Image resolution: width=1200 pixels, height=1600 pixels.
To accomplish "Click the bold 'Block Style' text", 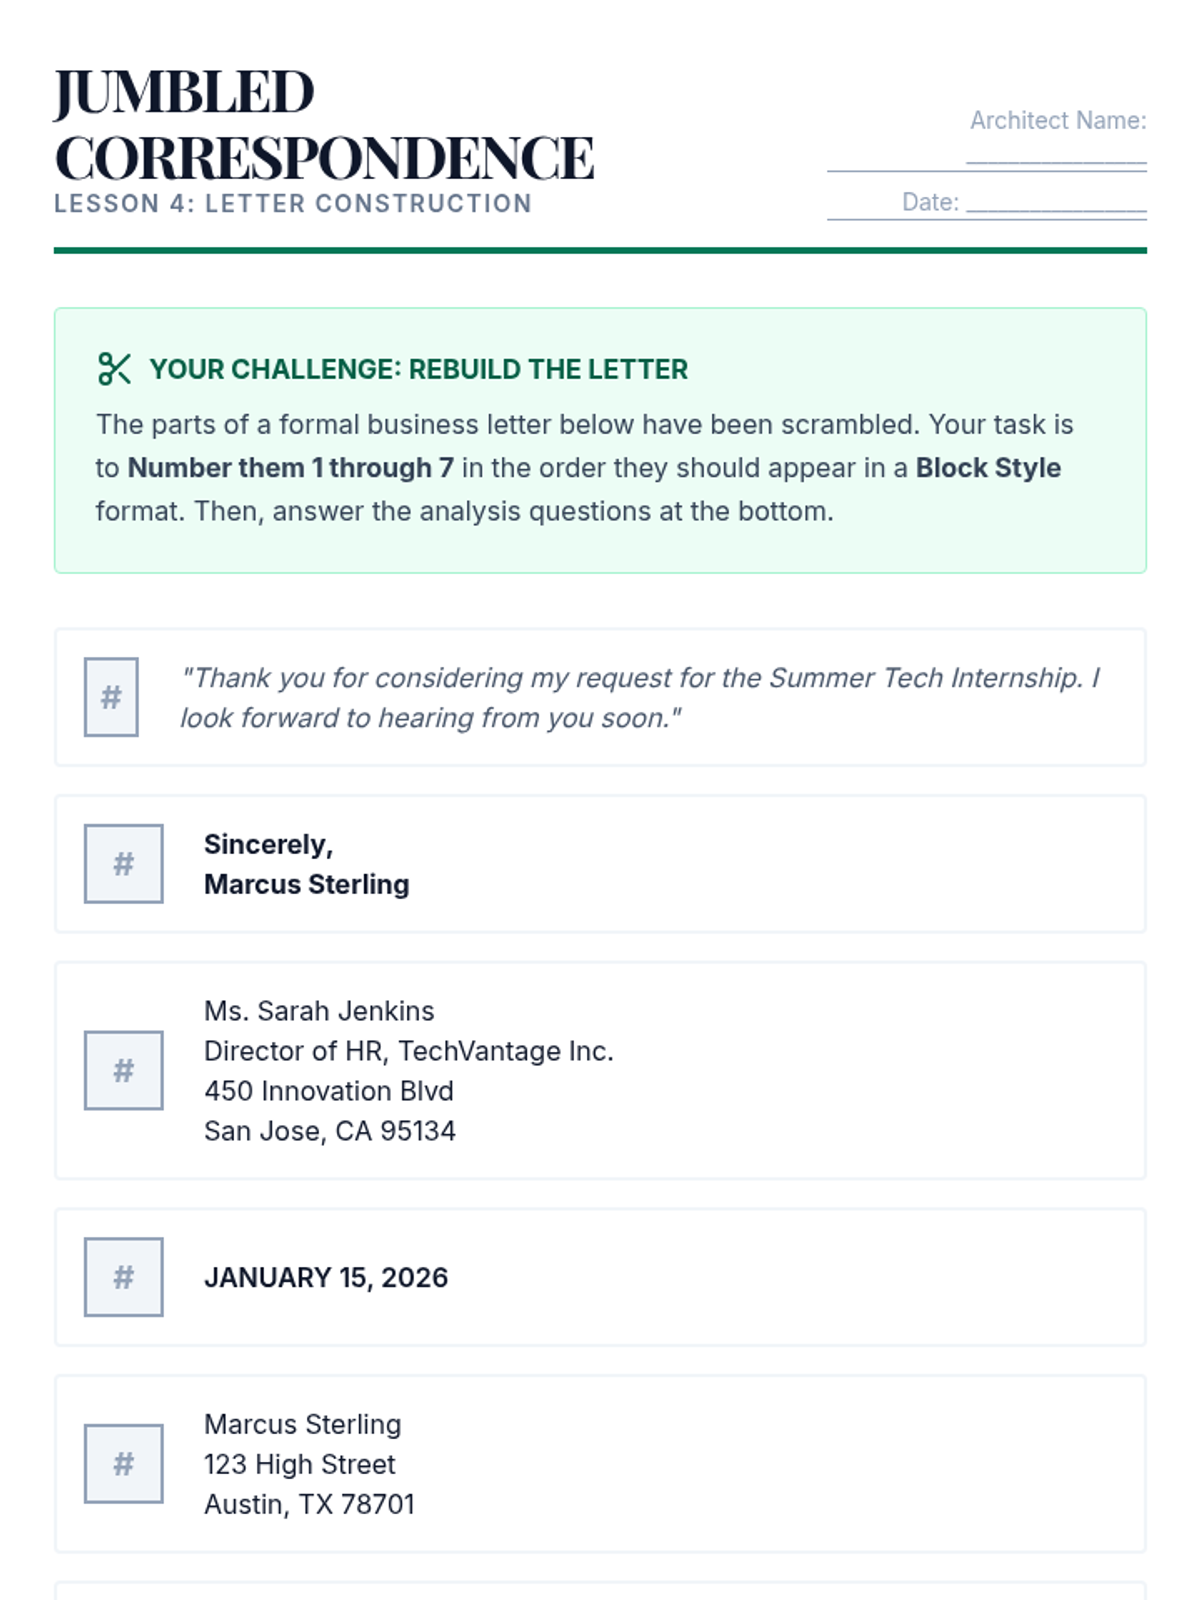I will [988, 468].
